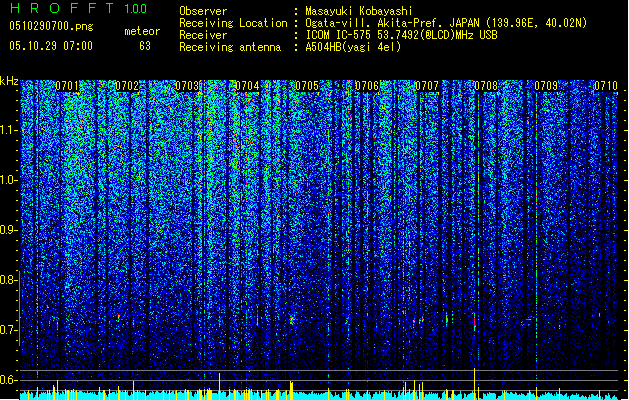Click observer name Masayuki Kobayashi
This screenshot has width=629, height=400.
359,11
